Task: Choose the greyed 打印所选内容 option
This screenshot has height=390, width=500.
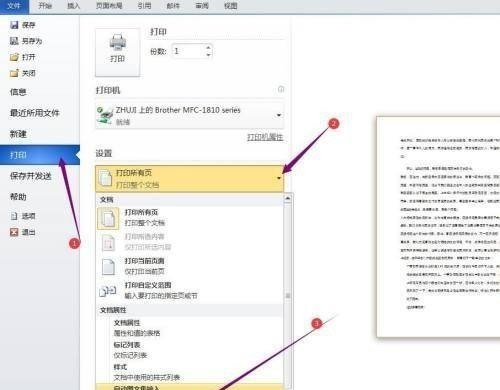Action: click(x=189, y=242)
